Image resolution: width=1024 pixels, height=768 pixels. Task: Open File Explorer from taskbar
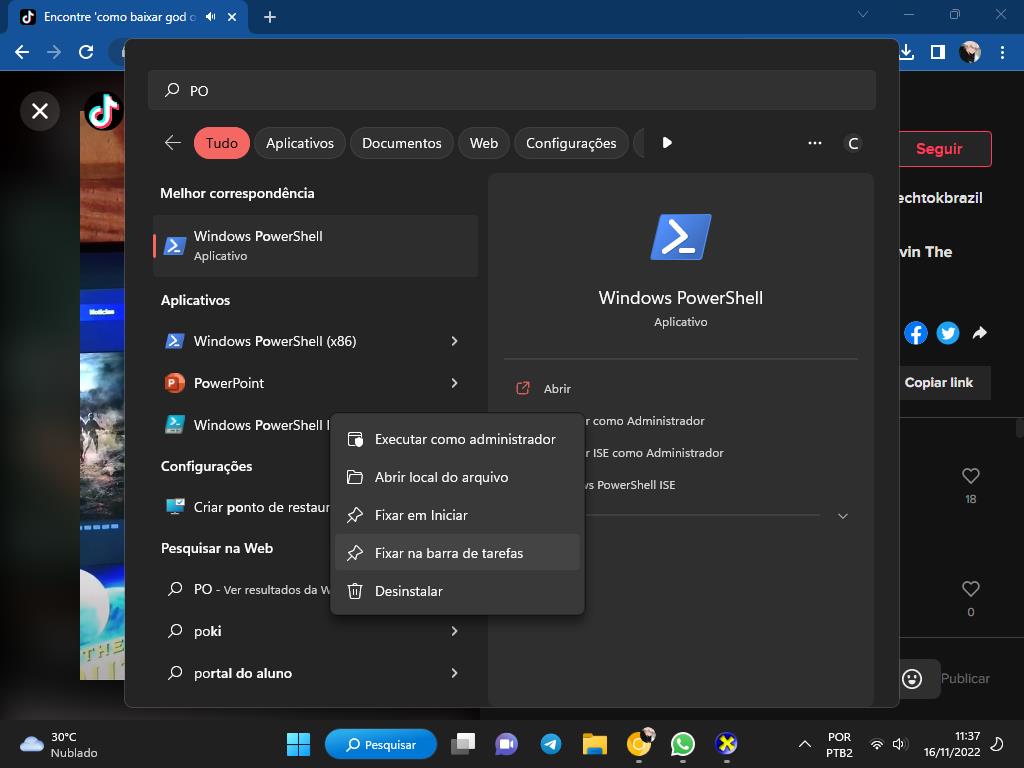[595, 744]
